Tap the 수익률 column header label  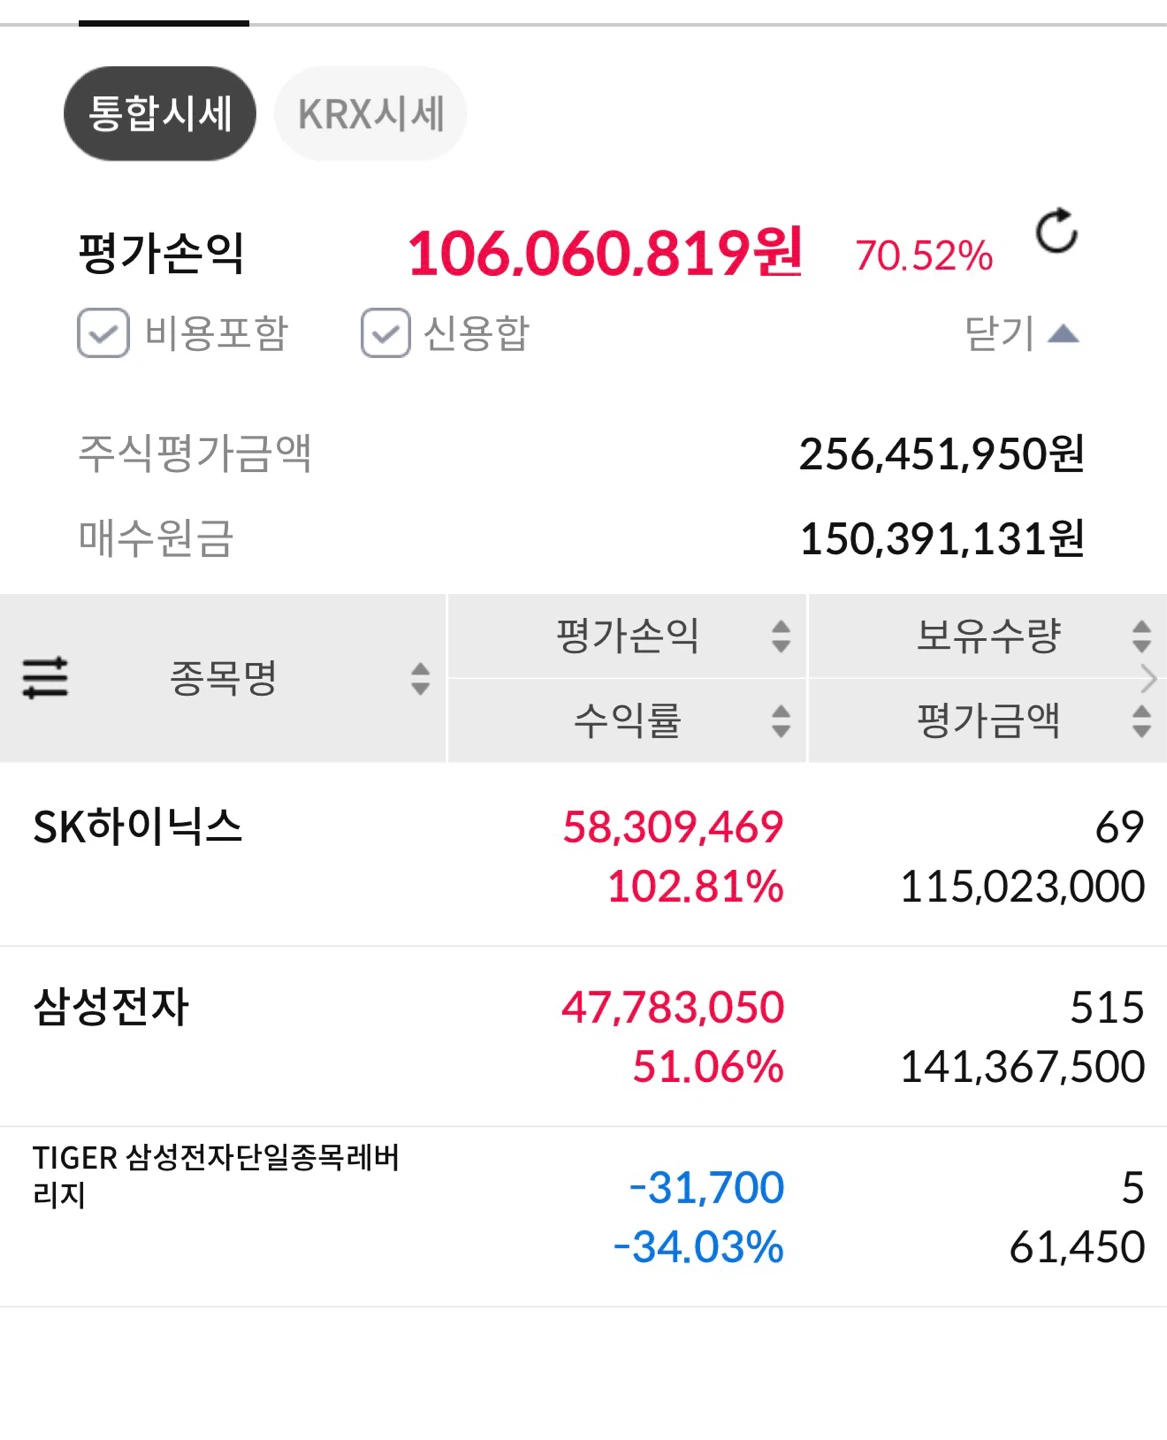627,721
